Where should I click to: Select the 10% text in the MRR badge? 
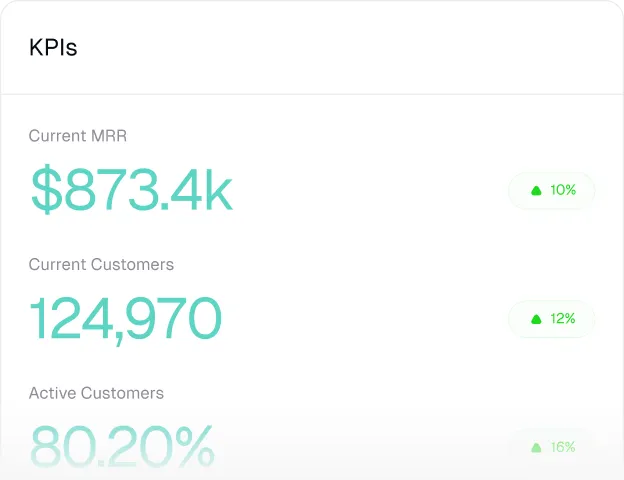[x=563, y=190]
